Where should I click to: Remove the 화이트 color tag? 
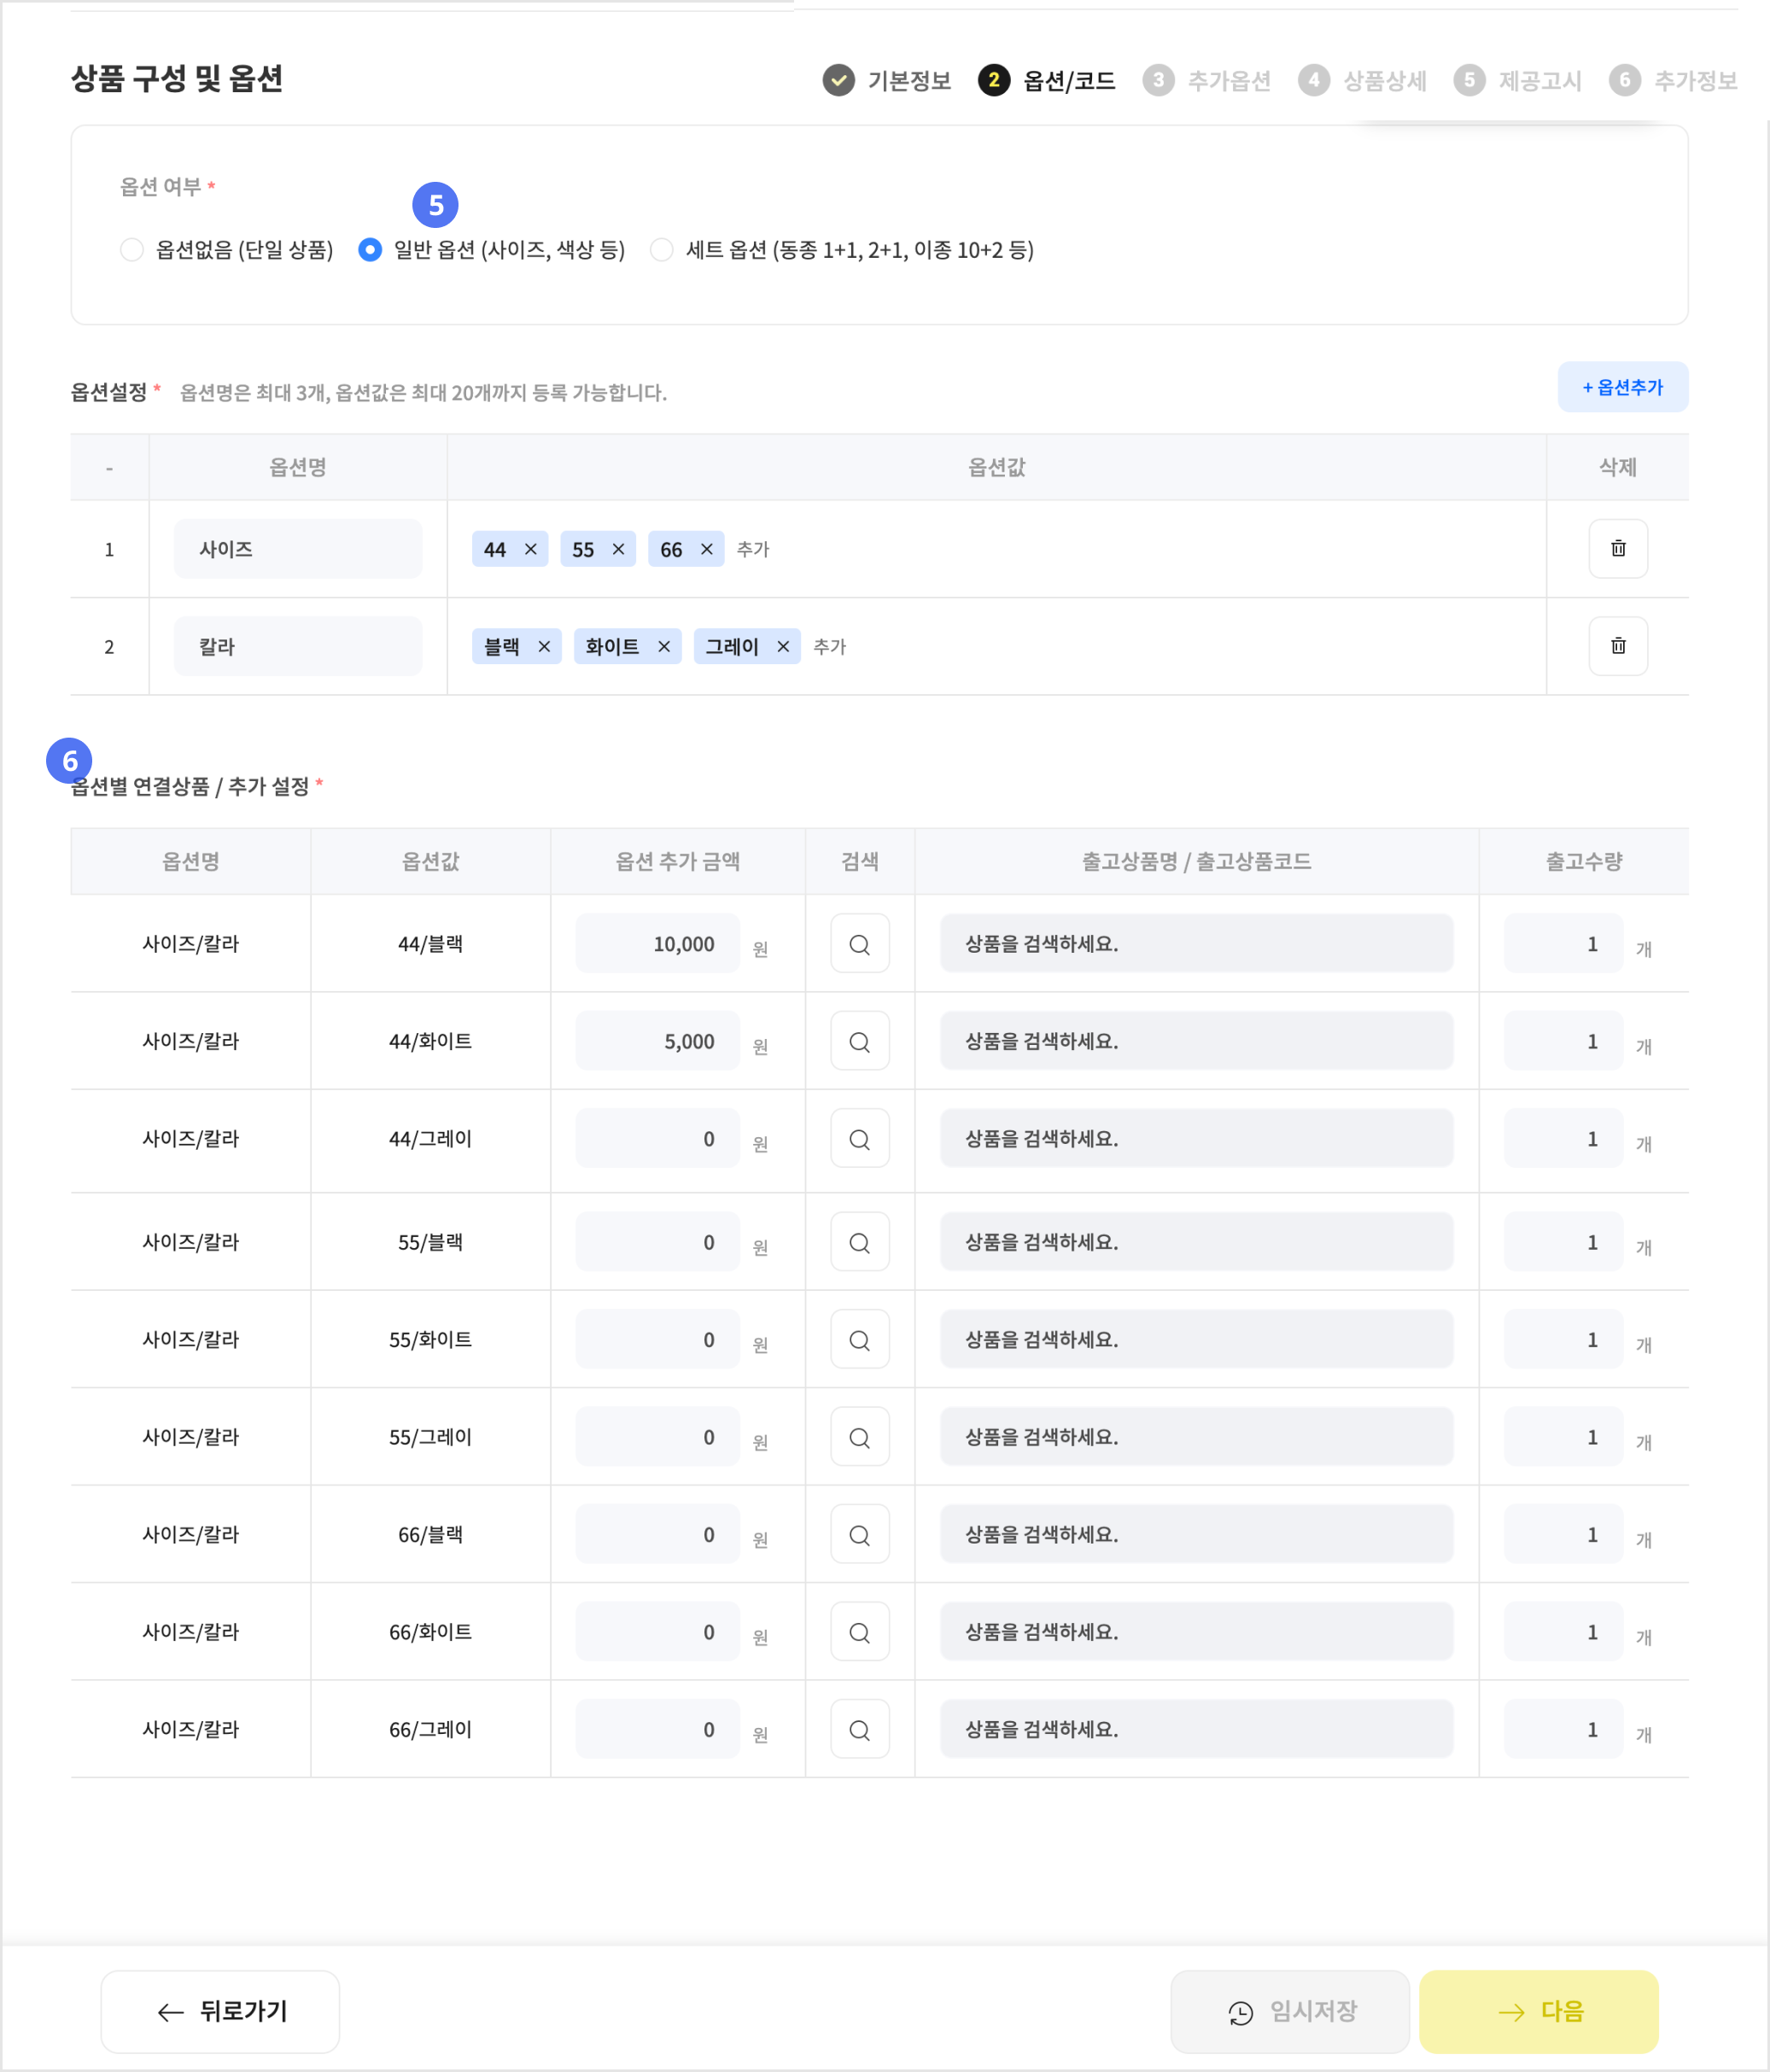663,647
